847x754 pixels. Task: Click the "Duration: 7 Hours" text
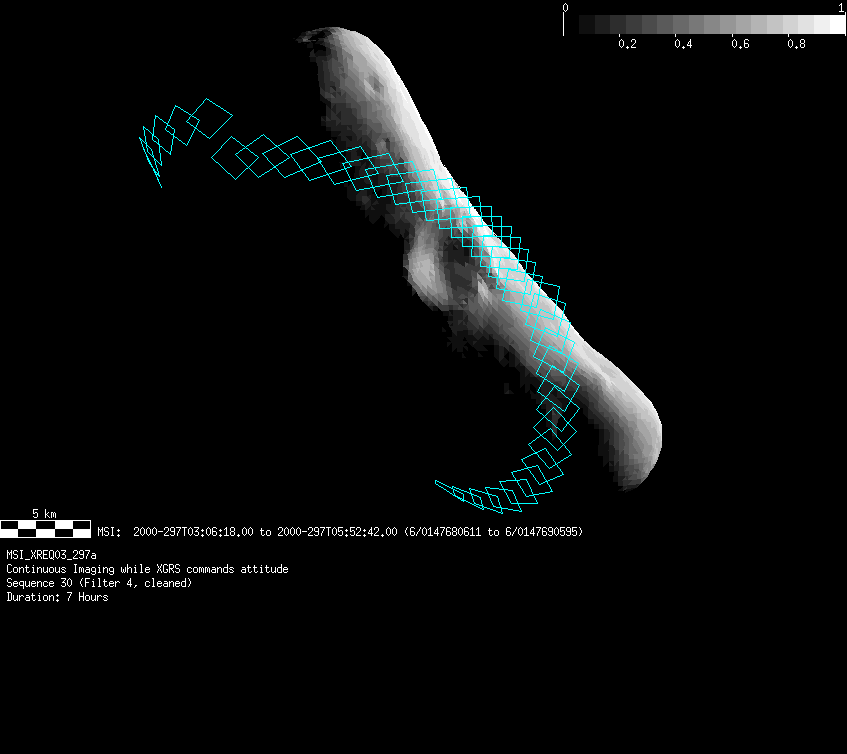tap(57, 597)
